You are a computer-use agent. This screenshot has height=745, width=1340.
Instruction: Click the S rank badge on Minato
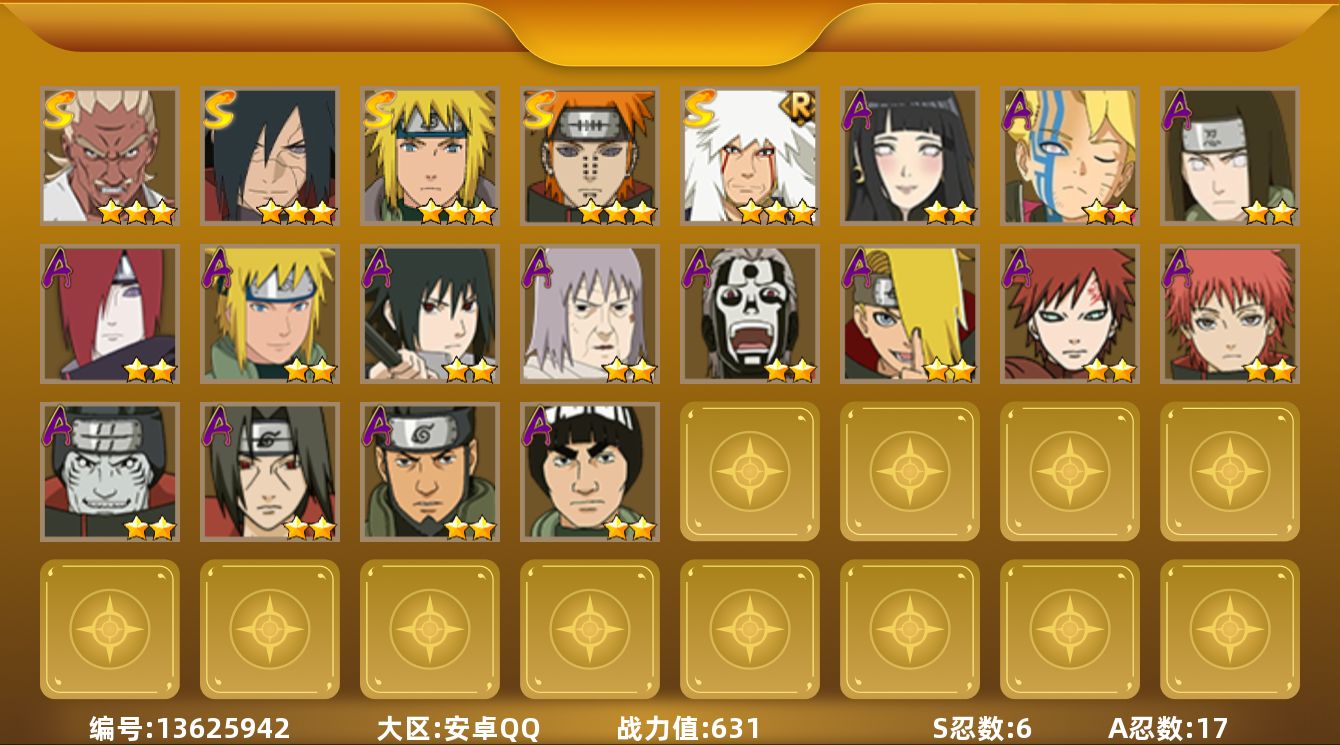(380, 108)
